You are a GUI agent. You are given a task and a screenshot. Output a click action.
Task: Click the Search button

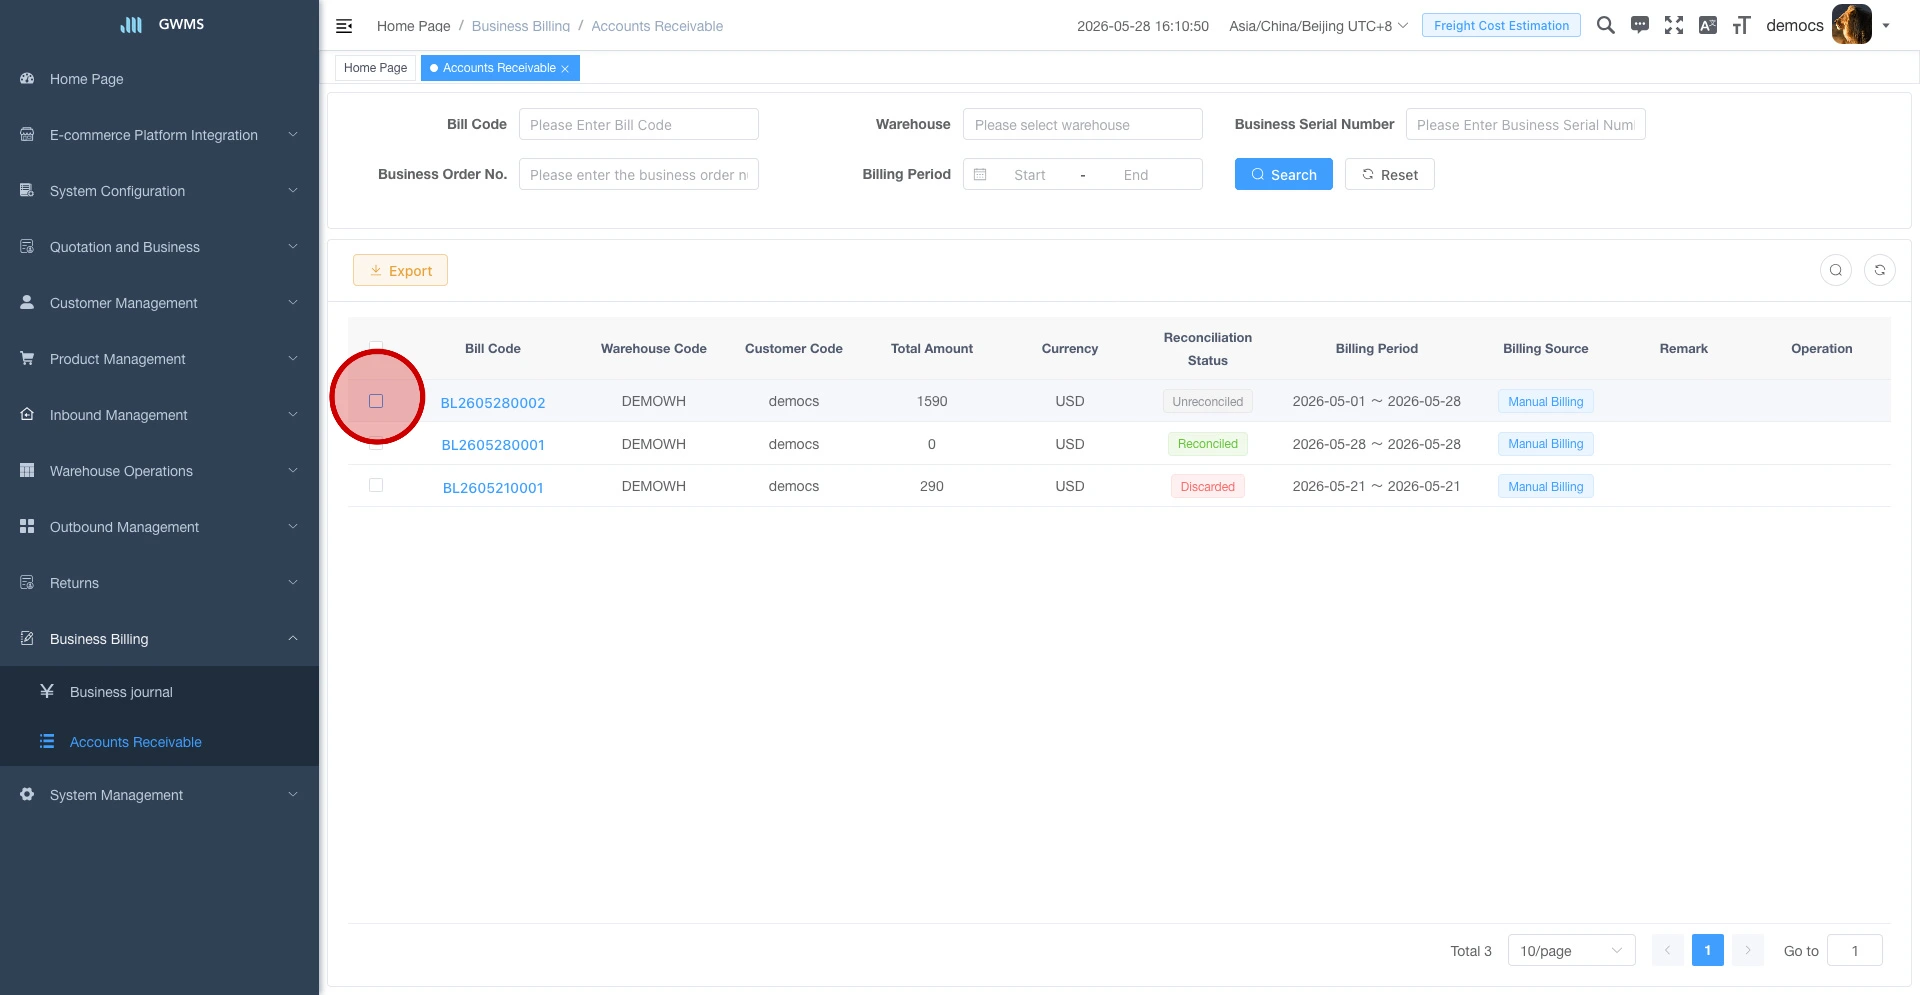[1283, 174]
